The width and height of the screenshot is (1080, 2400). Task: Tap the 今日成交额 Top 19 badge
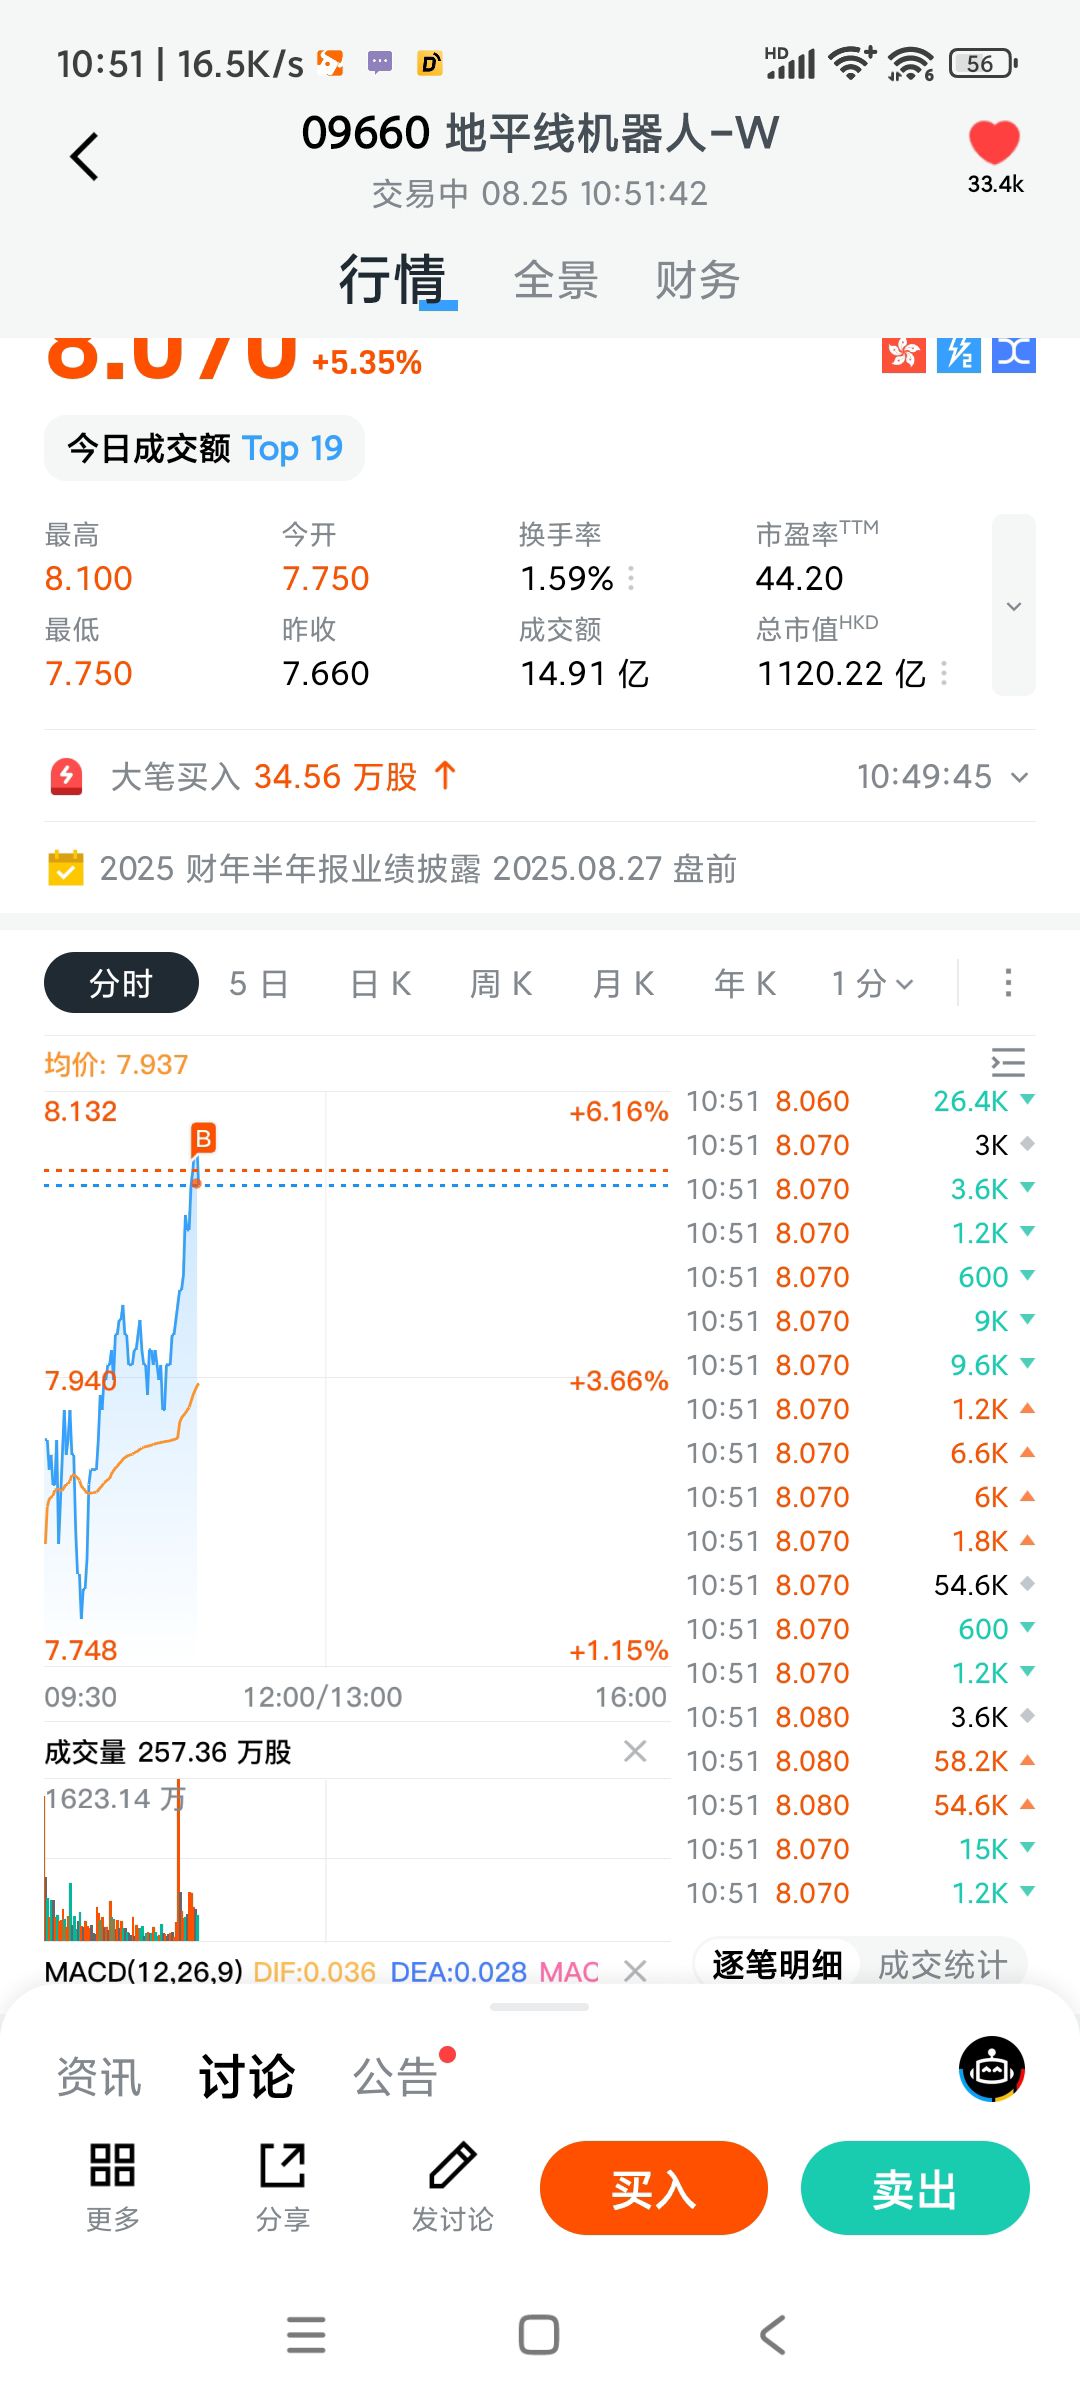[x=205, y=448]
